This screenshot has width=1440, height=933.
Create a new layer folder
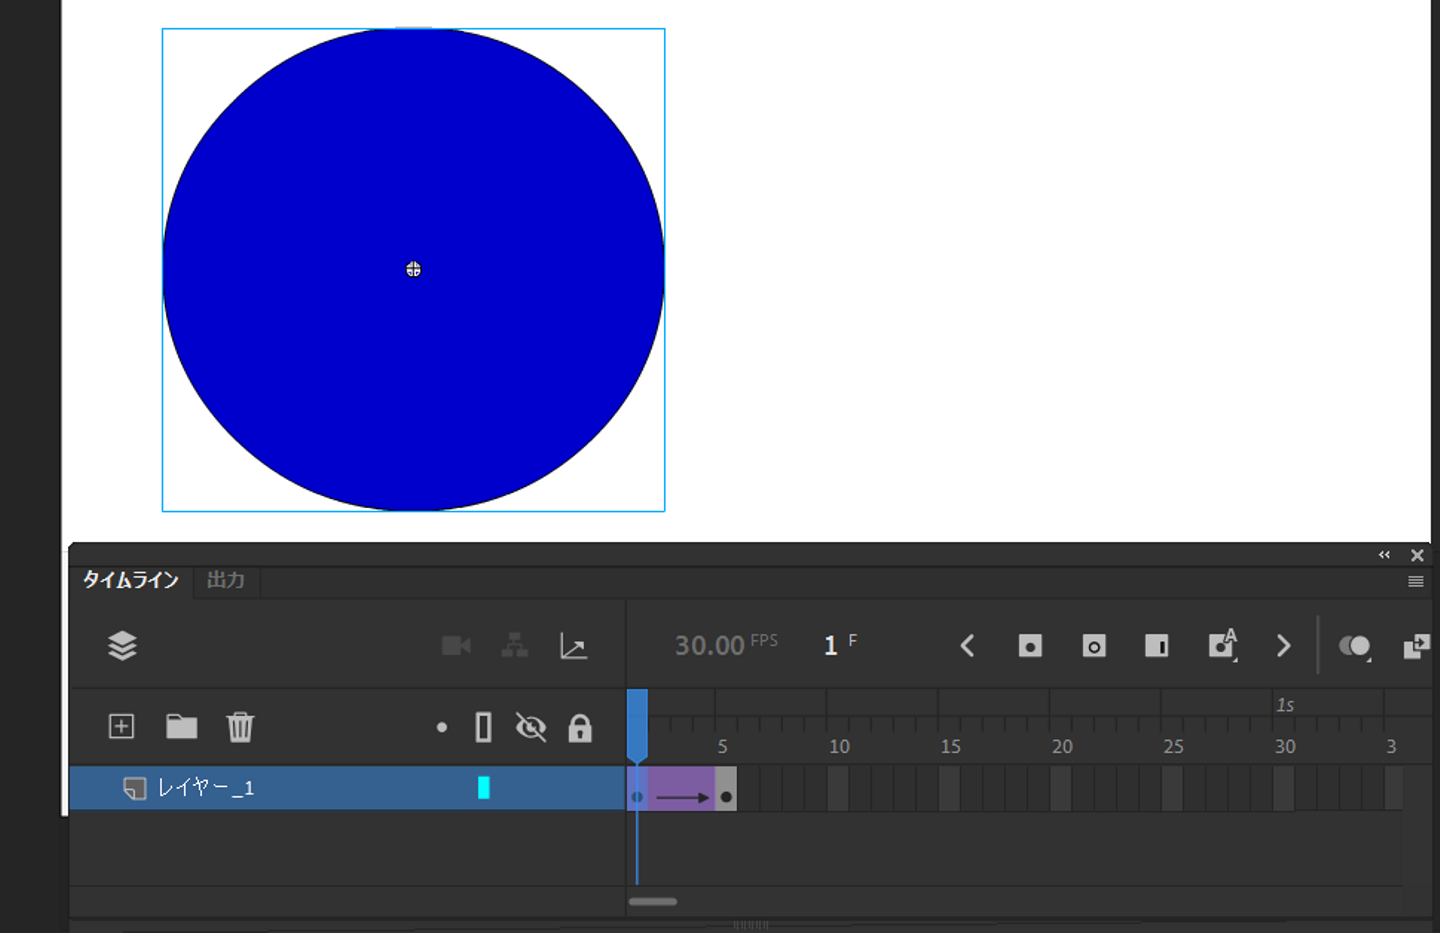[181, 727]
